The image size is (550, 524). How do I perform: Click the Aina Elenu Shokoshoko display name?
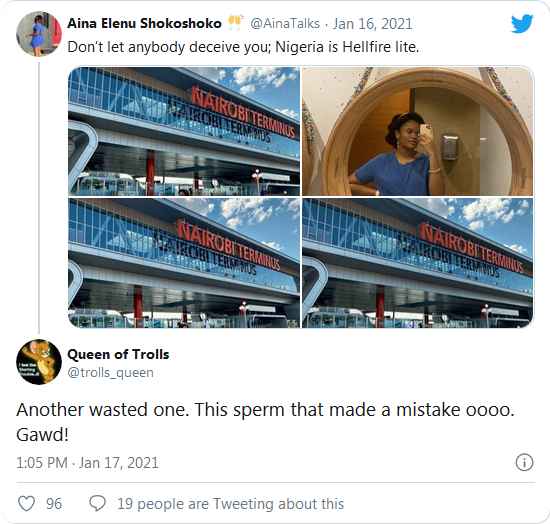pos(144,23)
